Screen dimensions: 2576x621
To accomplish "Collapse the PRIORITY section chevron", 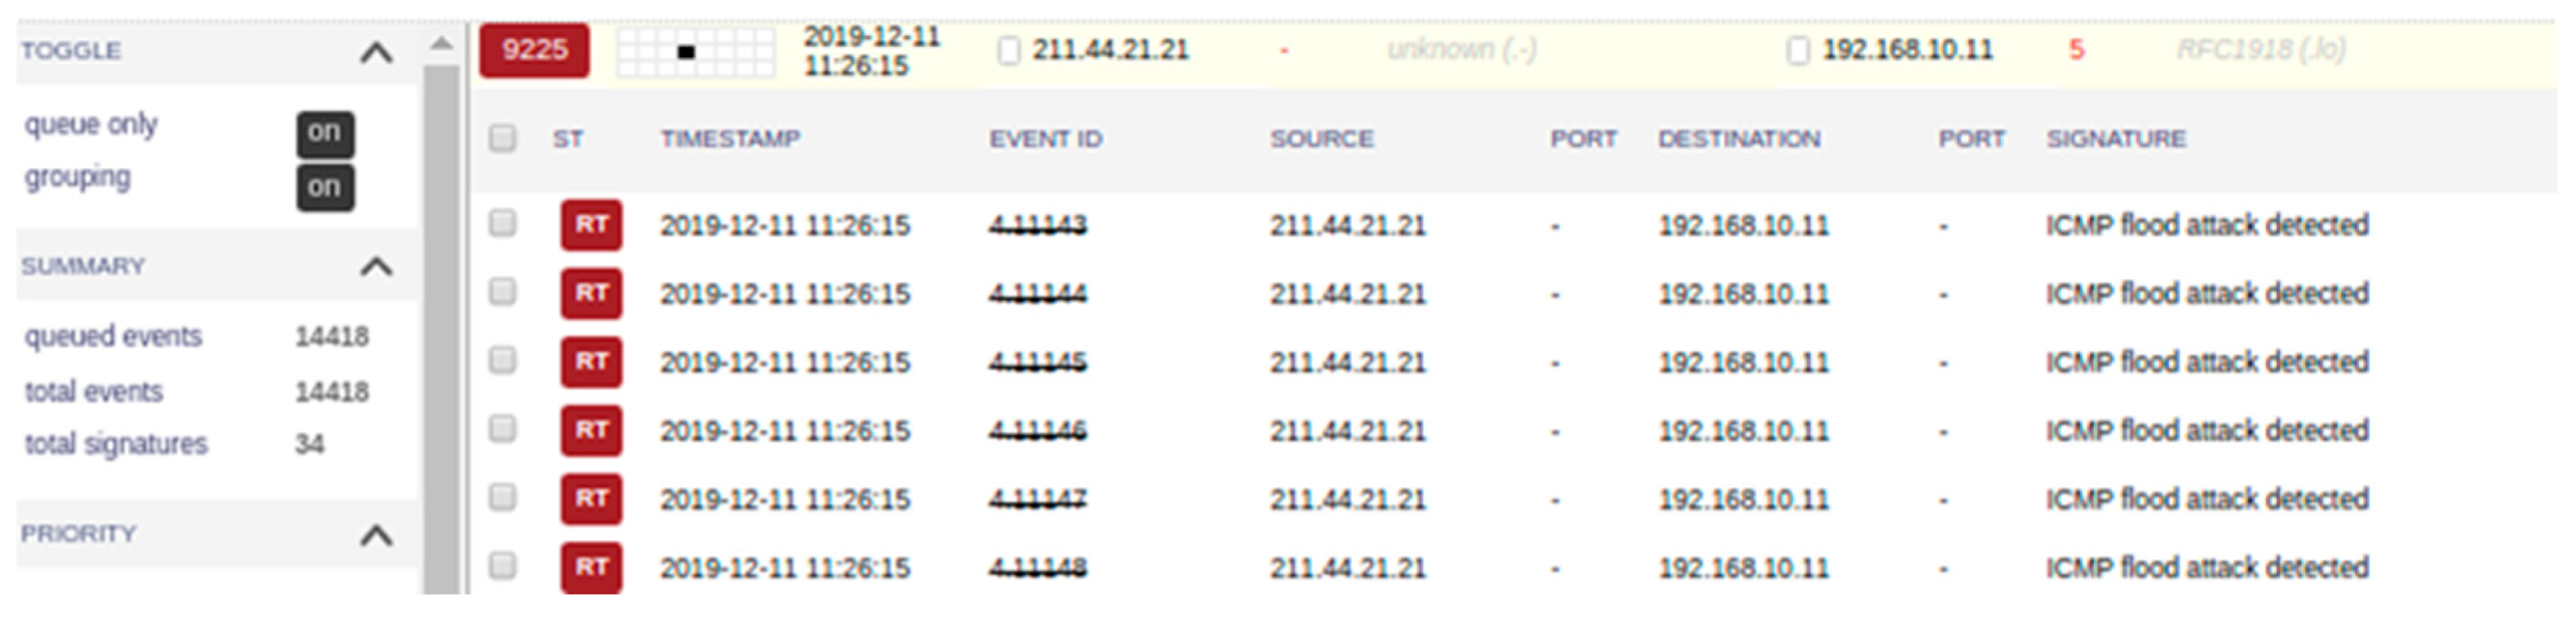I will click(x=376, y=536).
